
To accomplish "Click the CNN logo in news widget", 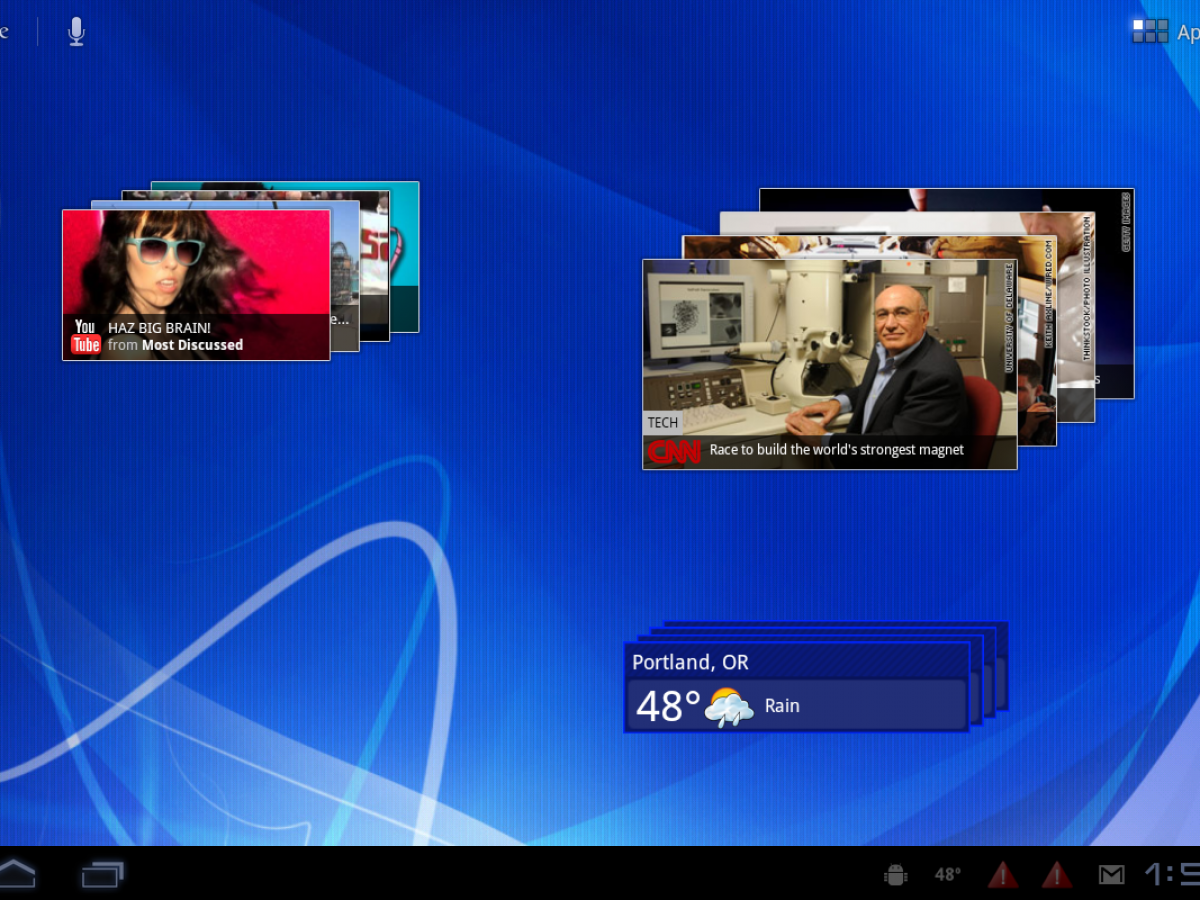I will tap(673, 451).
